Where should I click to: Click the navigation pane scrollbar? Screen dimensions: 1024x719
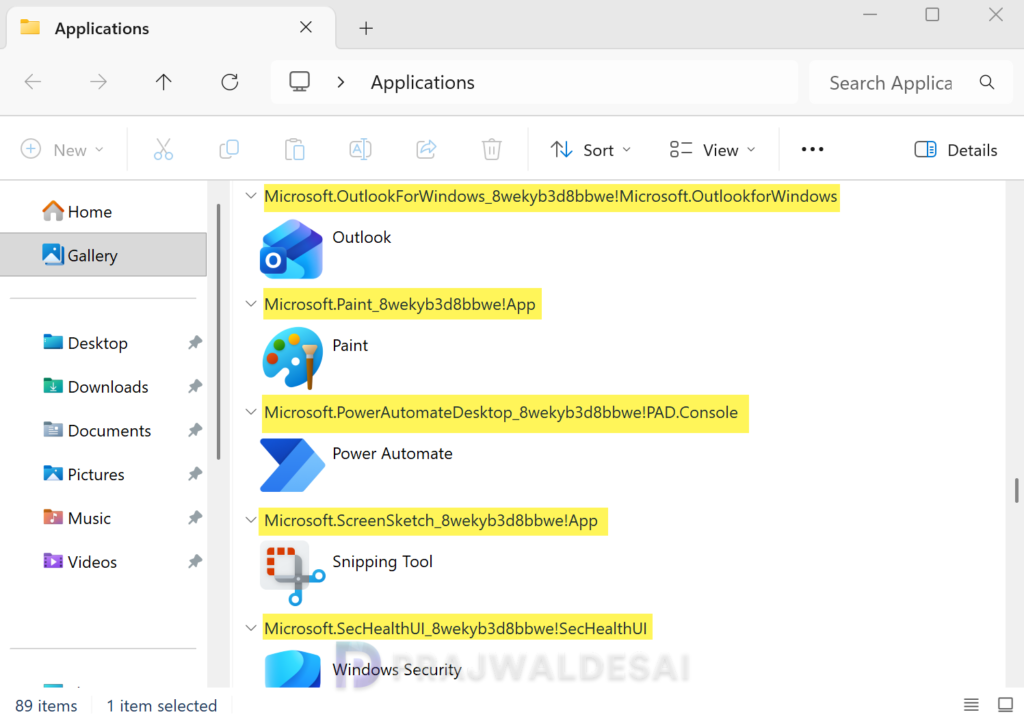tap(218, 332)
